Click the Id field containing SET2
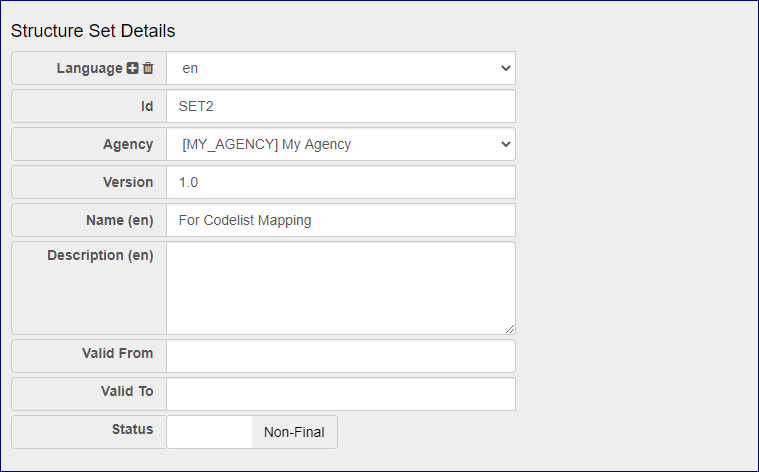This screenshot has width=759, height=472. point(341,106)
